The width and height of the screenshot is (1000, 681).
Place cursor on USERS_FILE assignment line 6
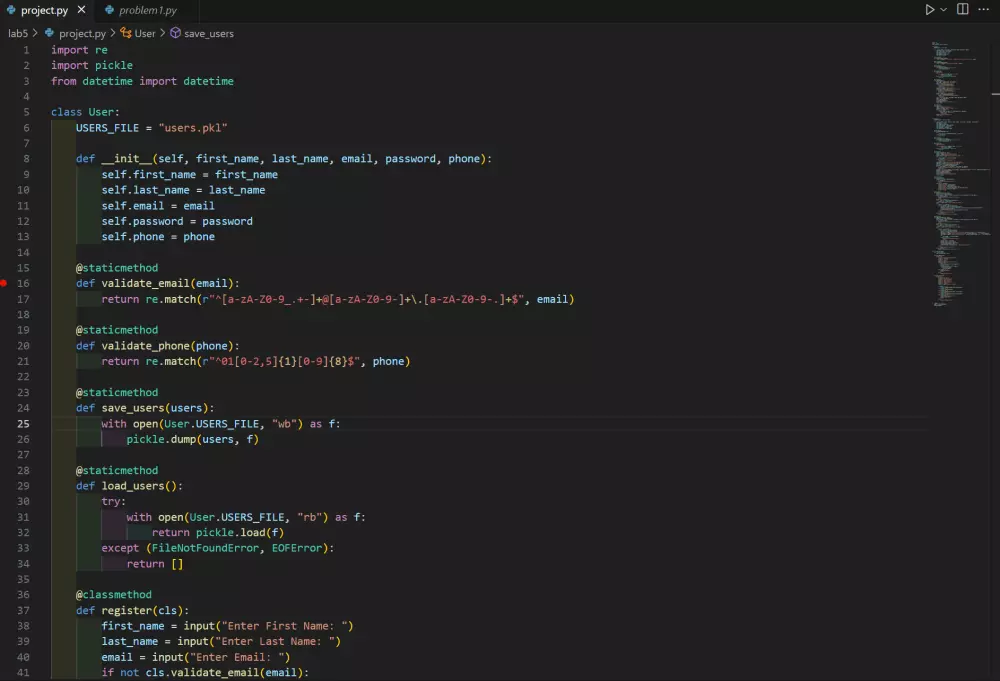pos(151,128)
